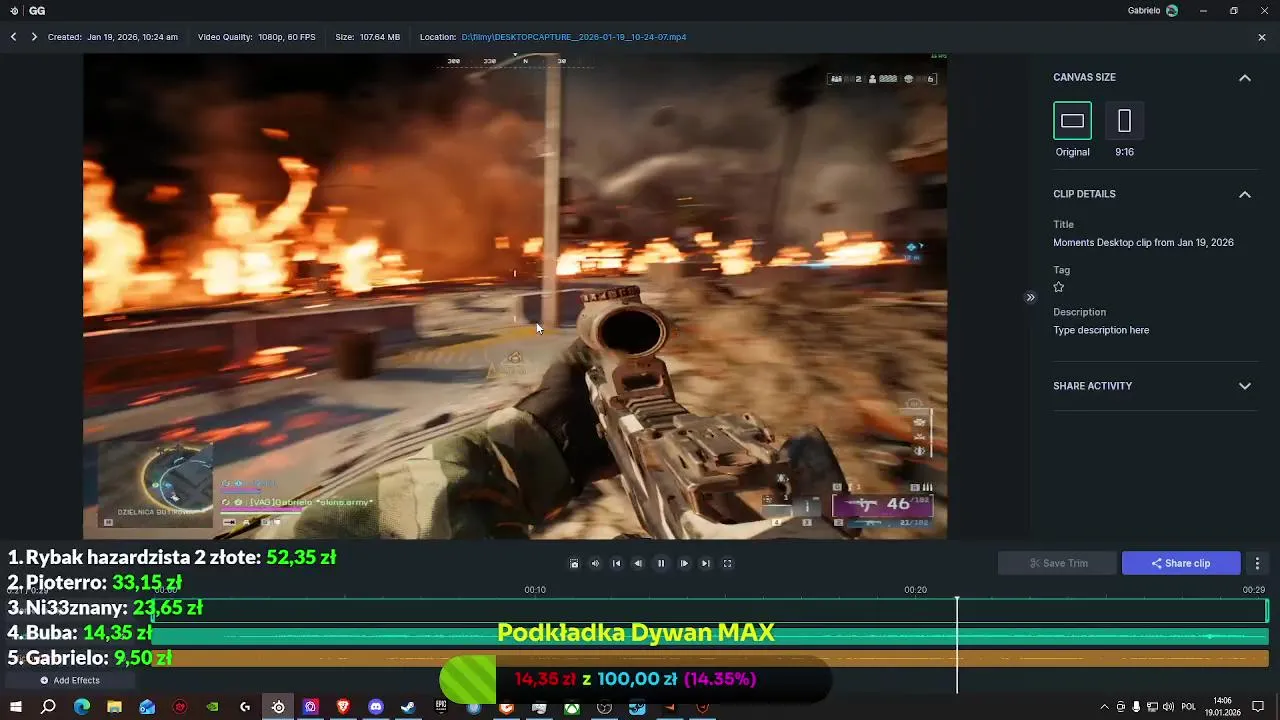Take a screenshot of the current frame
The width and height of the screenshot is (1280, 720).
(574, 563)
